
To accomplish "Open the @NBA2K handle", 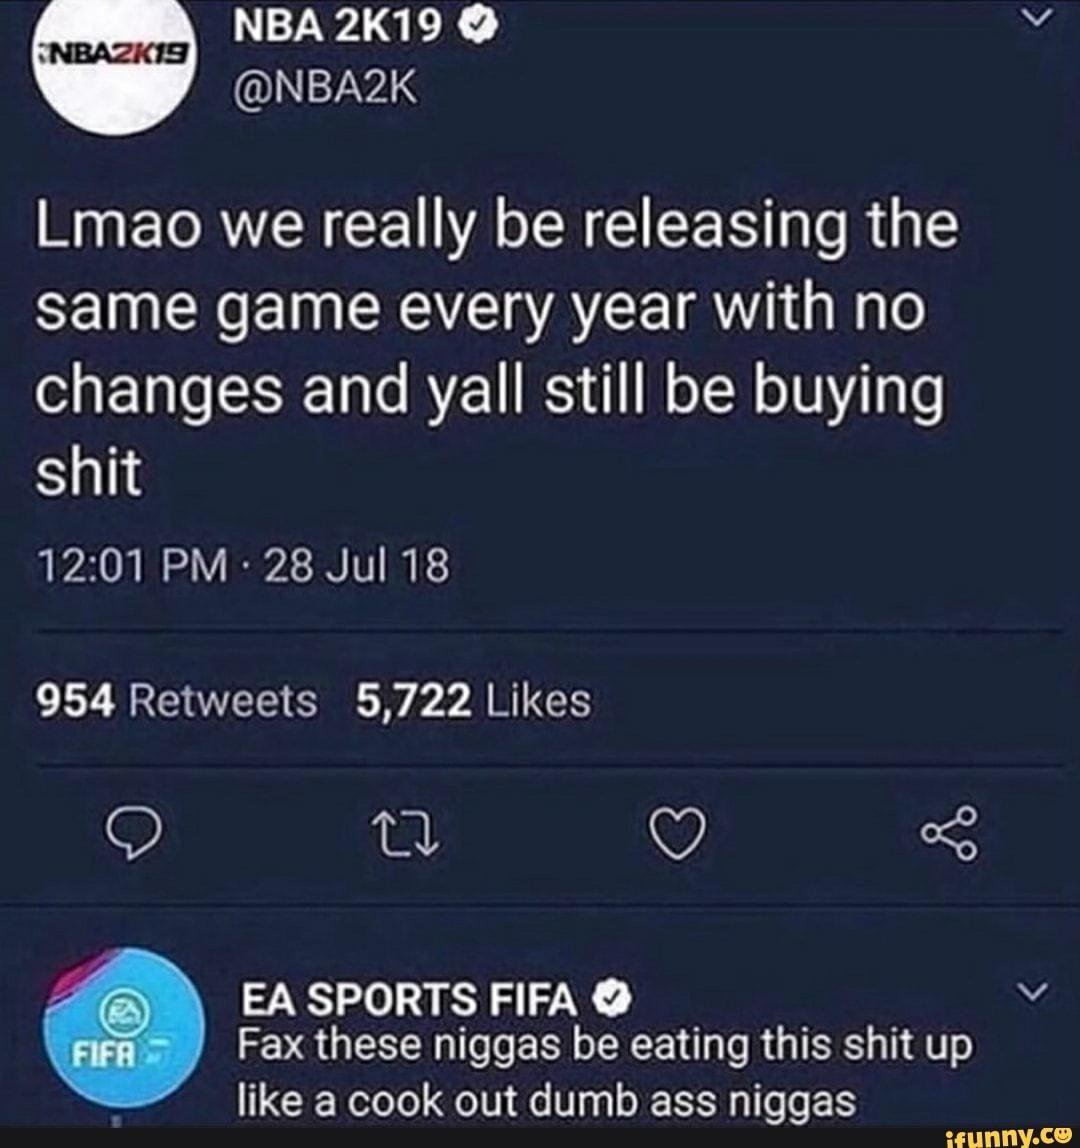I will tap(324, 88).
